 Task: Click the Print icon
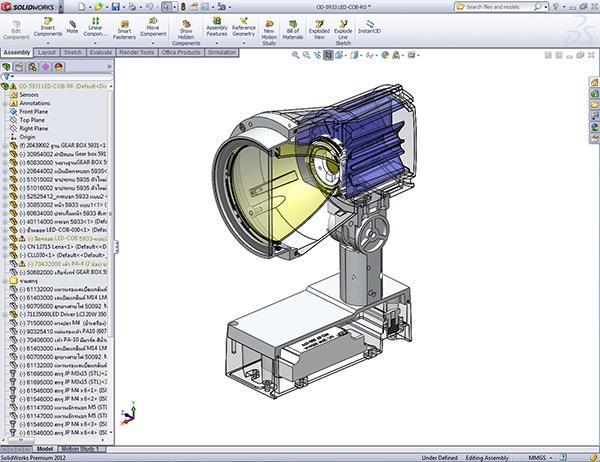click(x=132, y=7)
